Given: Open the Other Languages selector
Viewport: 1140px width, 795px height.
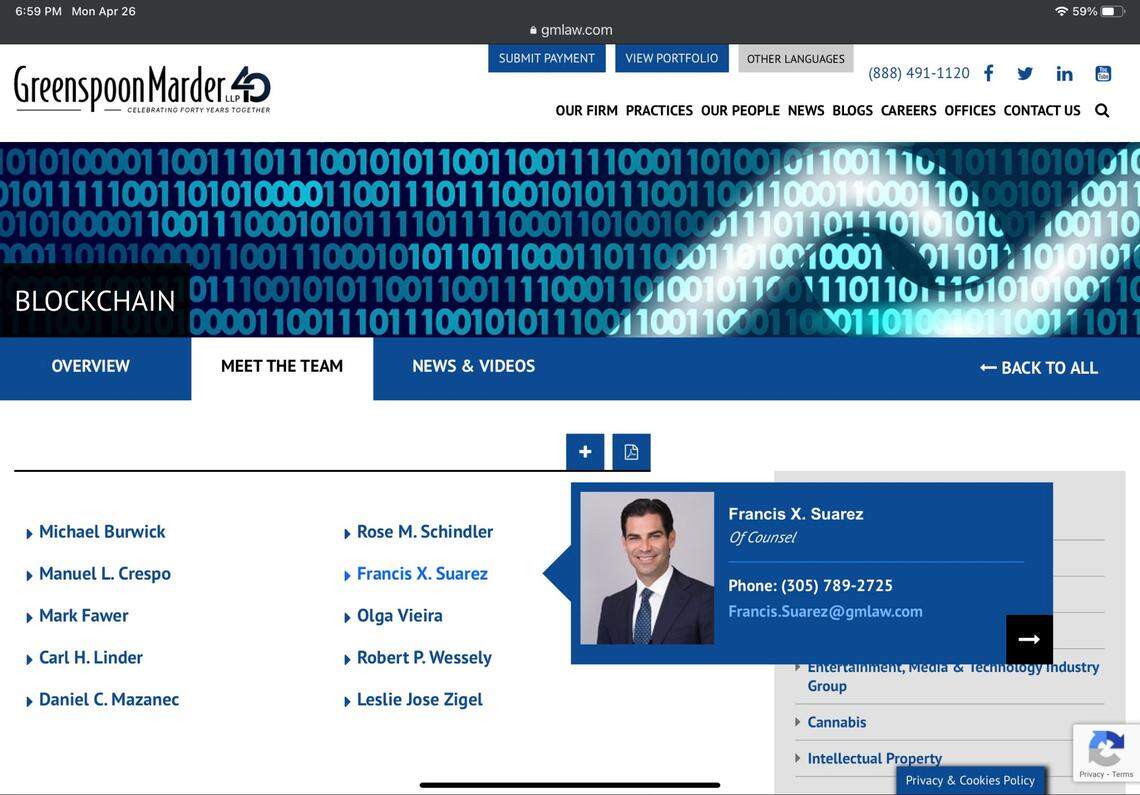Looking at the screenshot, I should coord(795,58).
